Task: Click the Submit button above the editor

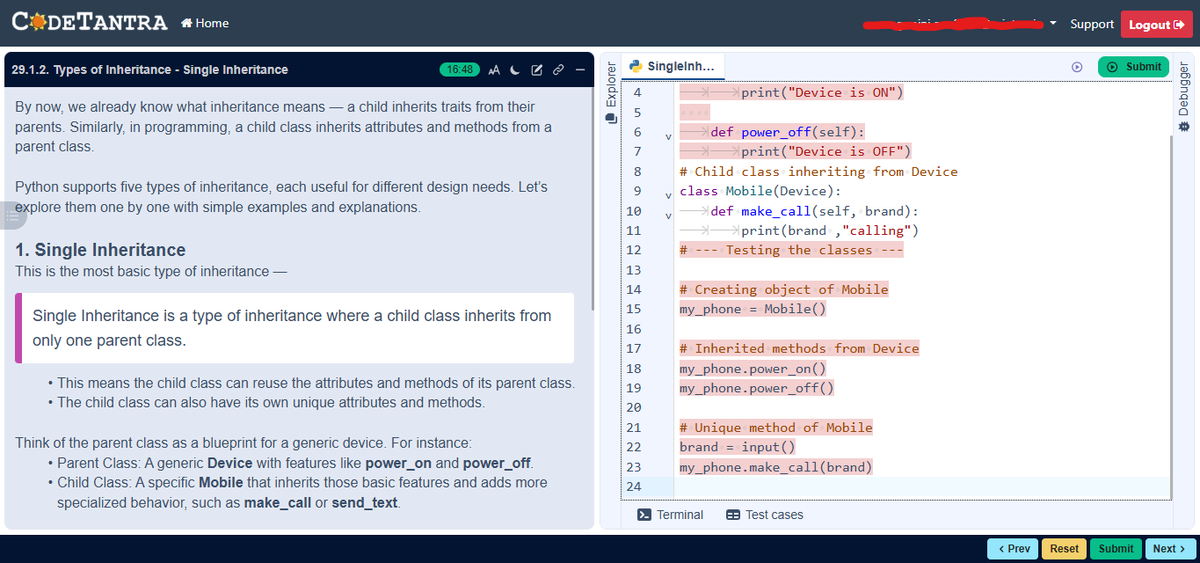Action: point(1134,67)
